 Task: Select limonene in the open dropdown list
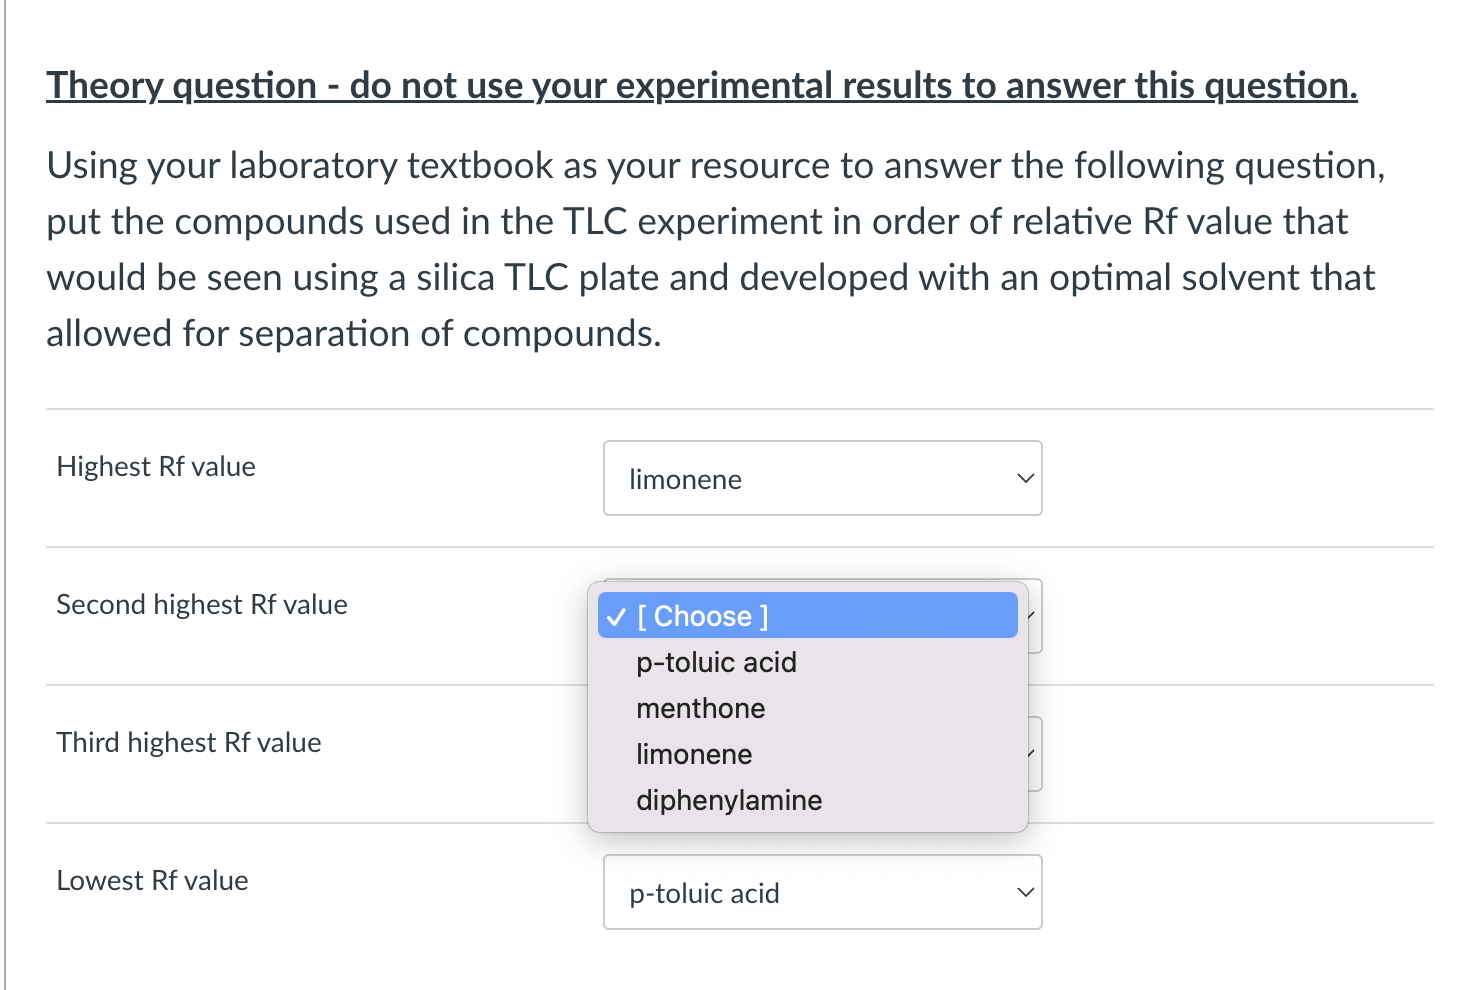pyautogui.click(x=694, y=754)
